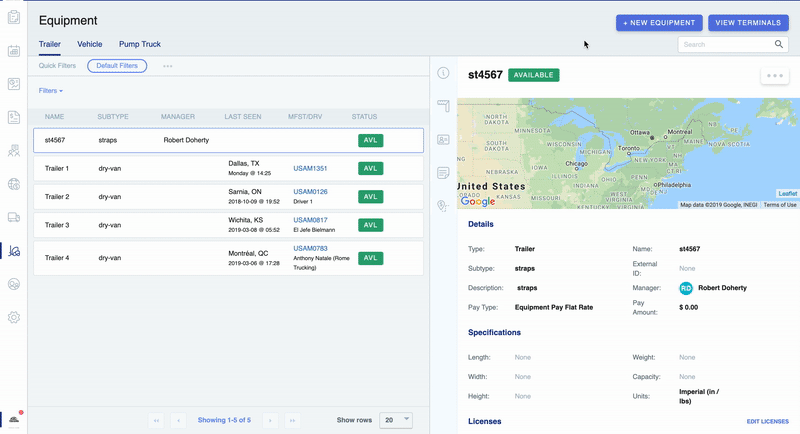This screenshot has height=434, width=800.
Task: Open the USAM1351 manifest link
Action: [x=310, y=169]
